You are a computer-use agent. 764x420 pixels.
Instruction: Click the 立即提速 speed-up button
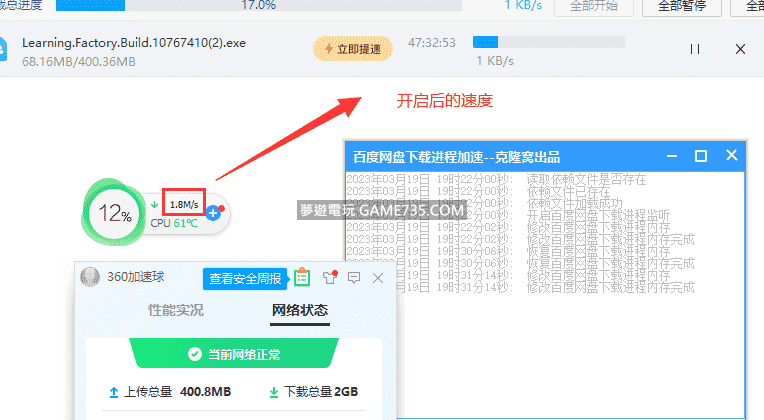[353, 49]
